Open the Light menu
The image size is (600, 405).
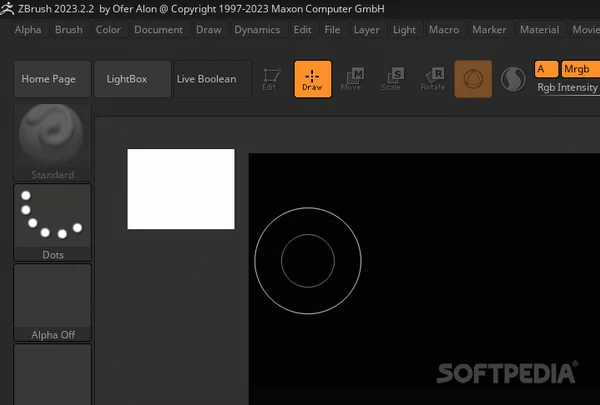[404, 30]
